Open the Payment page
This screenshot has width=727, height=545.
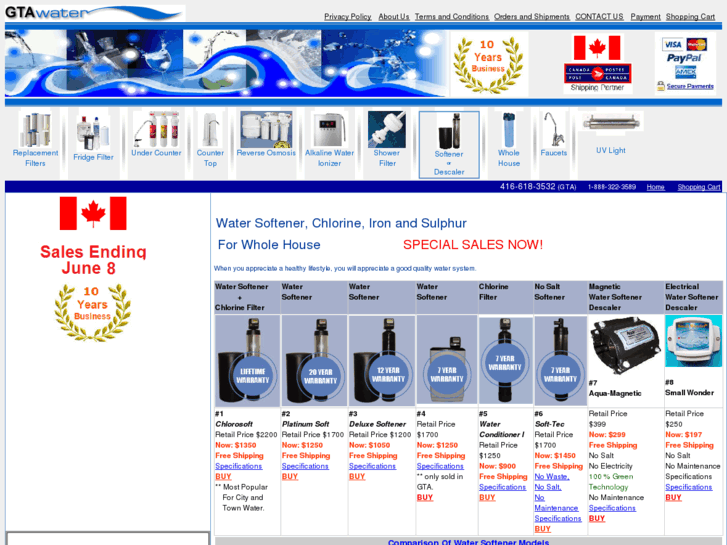coord(645,16)
